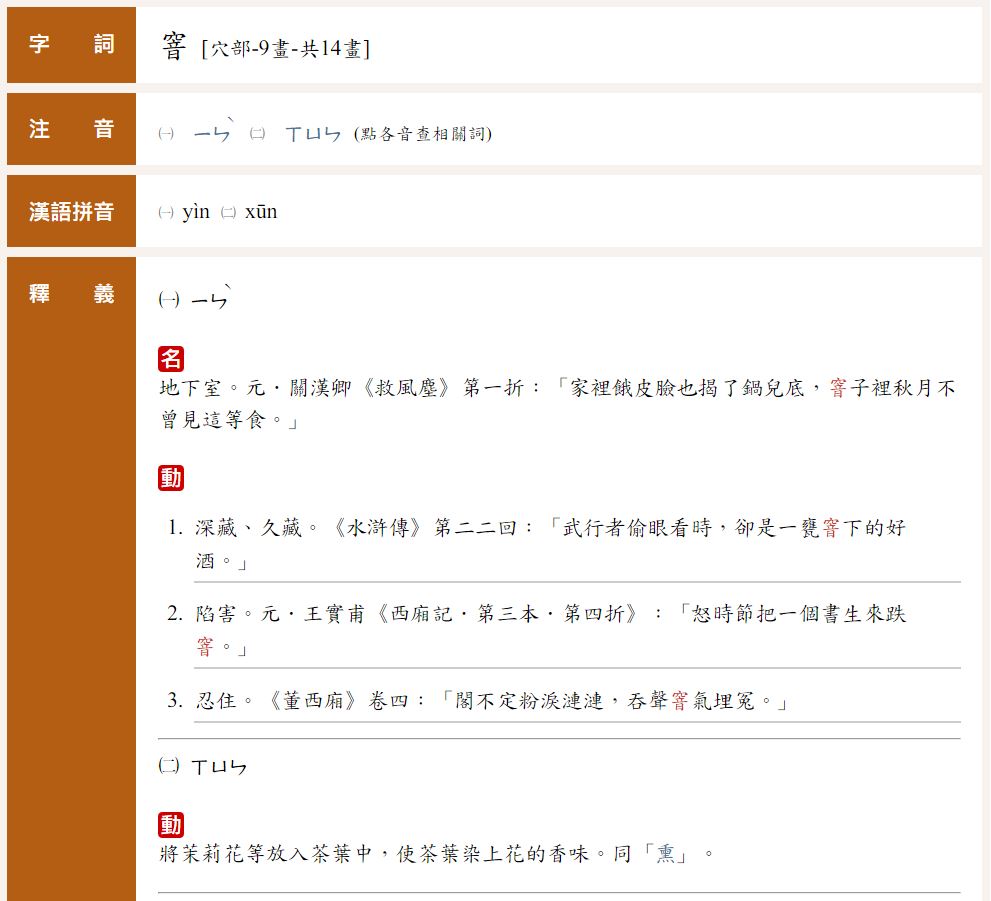The height and width of the screenshot is (901, 991).
Task: Click the ㄒㄩㄣ pronunciation link in 注音 row
Action: point(312,134)
